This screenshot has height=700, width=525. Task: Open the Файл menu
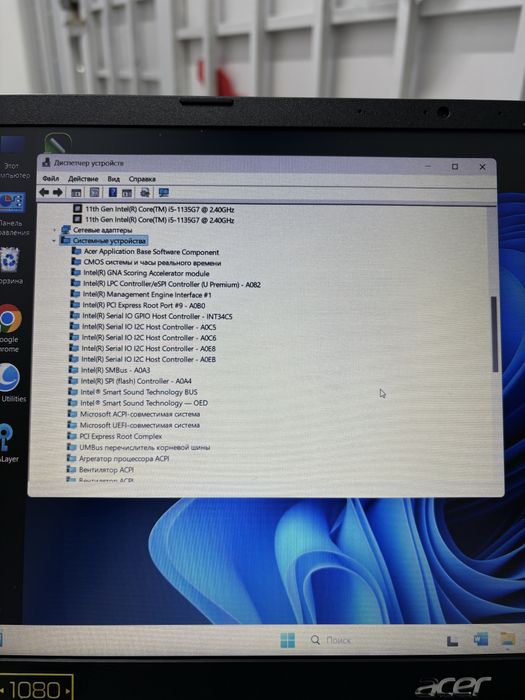(x=50, y=179)
